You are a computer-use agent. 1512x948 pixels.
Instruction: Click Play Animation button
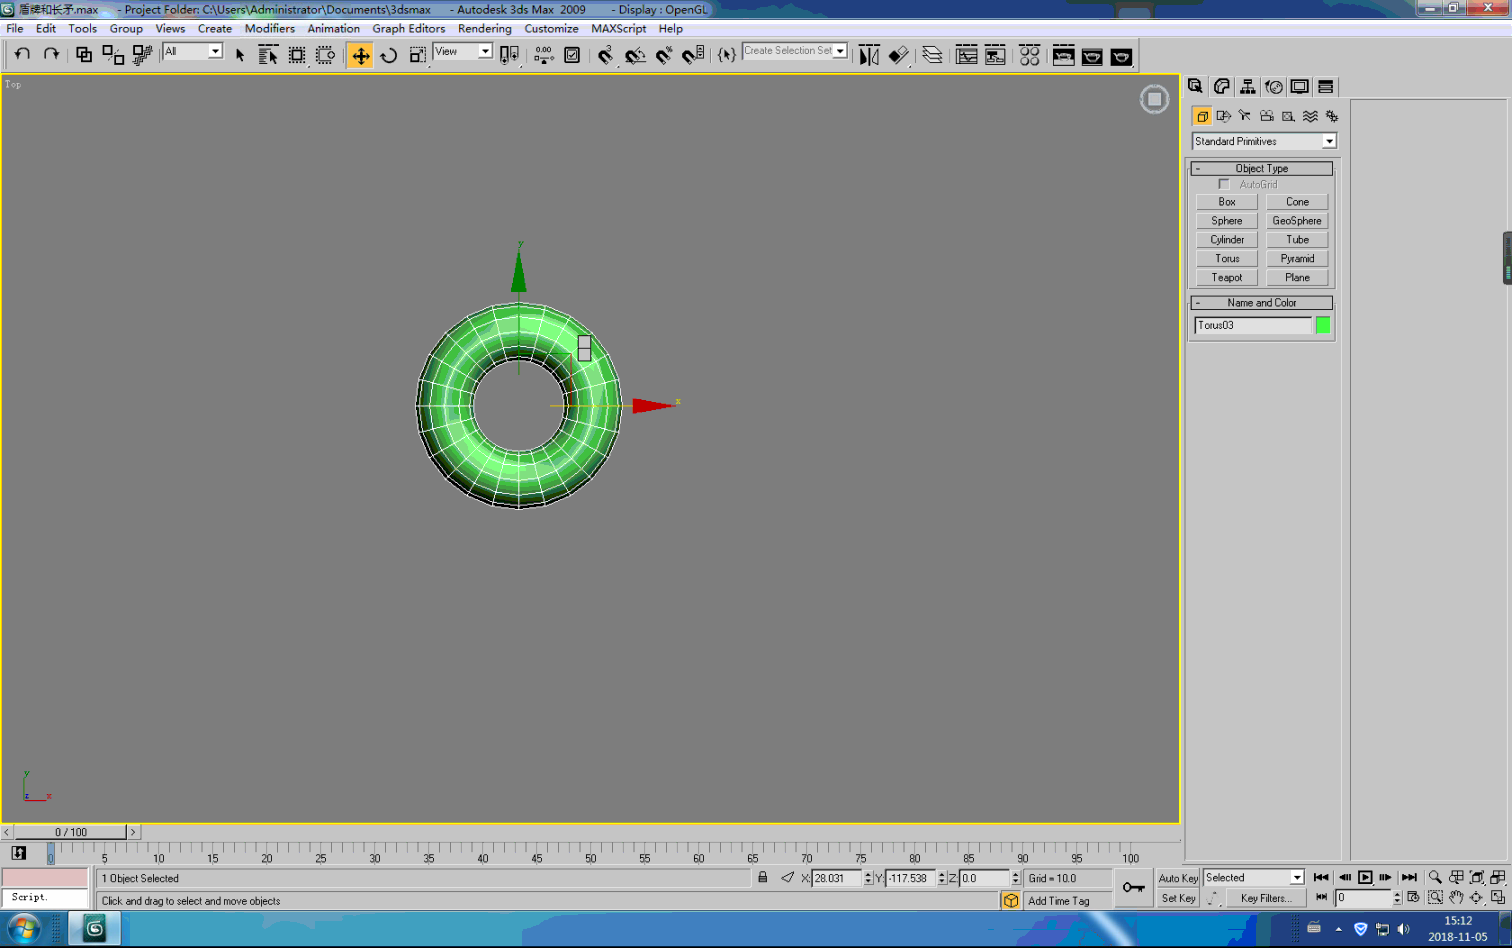point(1365,877)
